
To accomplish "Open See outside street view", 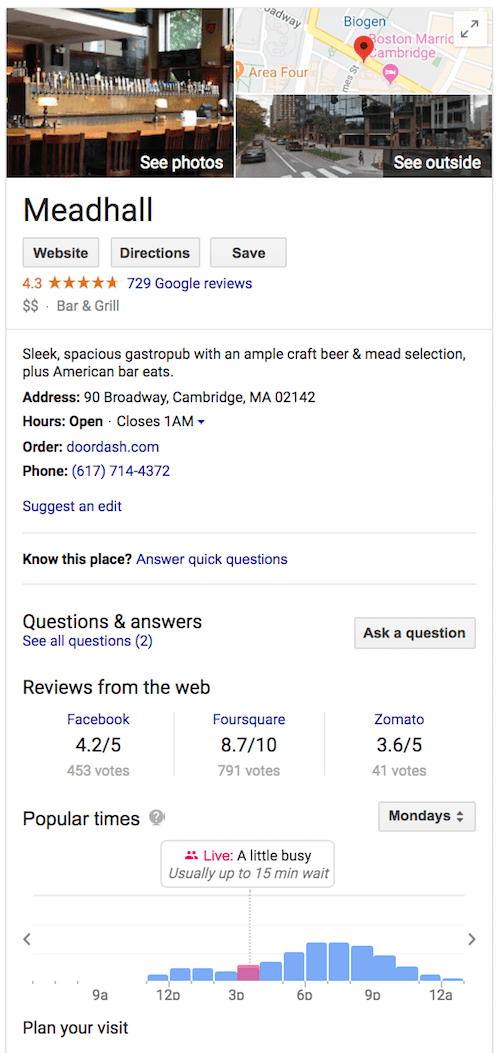I will [364, 136].
